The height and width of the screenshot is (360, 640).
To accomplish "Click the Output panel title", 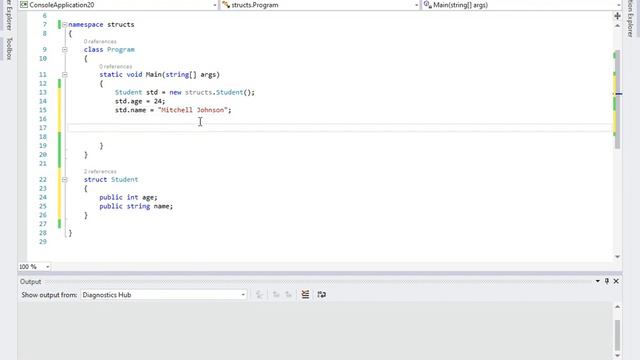I will [x=31, y=282].
